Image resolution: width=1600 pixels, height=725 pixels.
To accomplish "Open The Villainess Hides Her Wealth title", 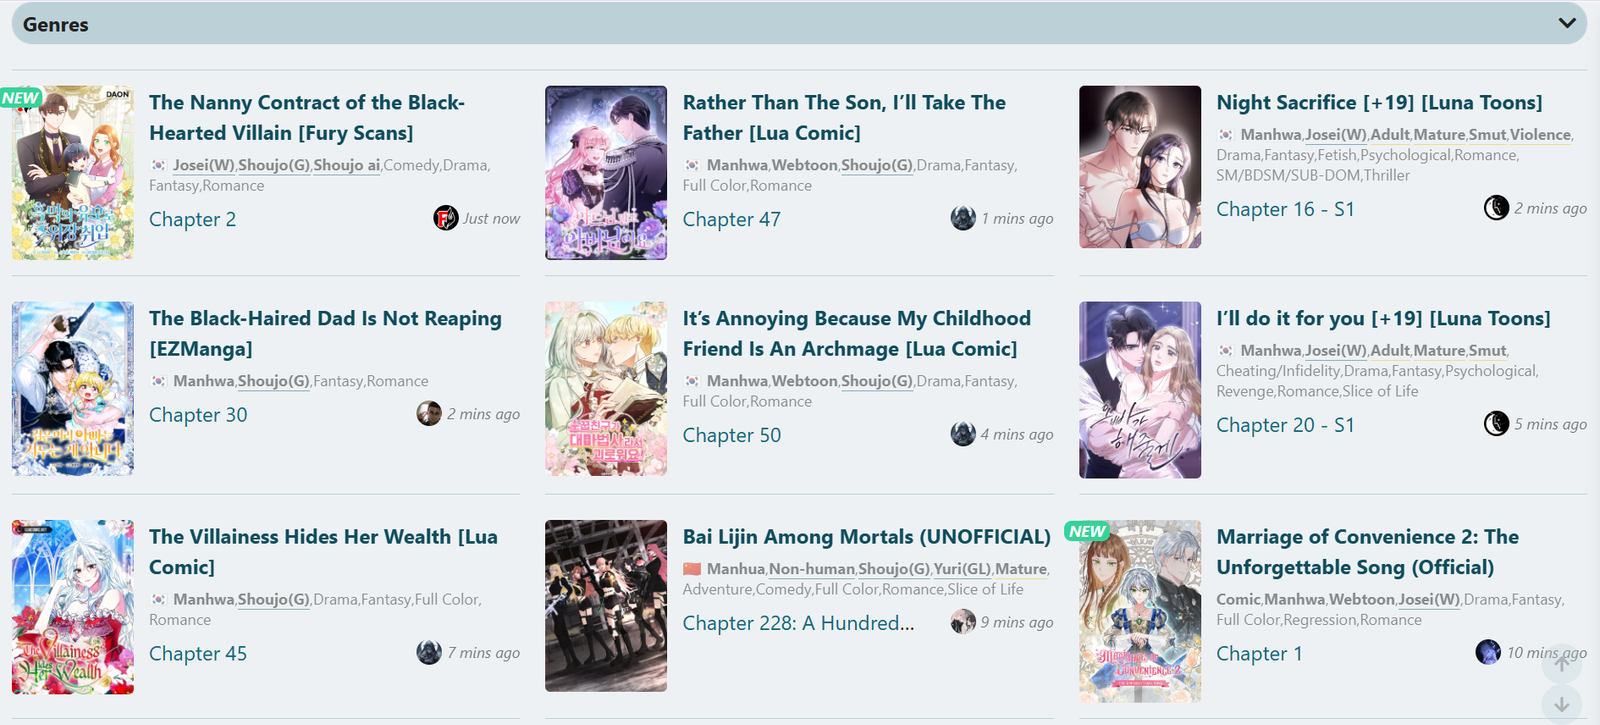I will tap(323, 552).
